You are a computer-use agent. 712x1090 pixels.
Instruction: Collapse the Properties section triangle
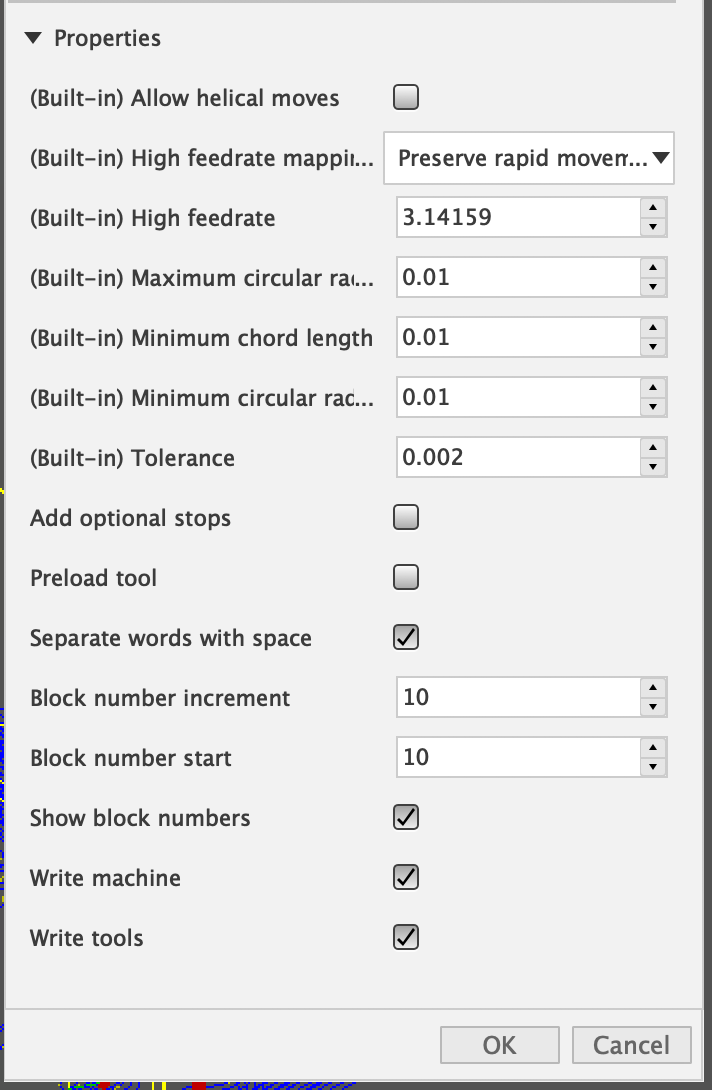pos(33,39)
